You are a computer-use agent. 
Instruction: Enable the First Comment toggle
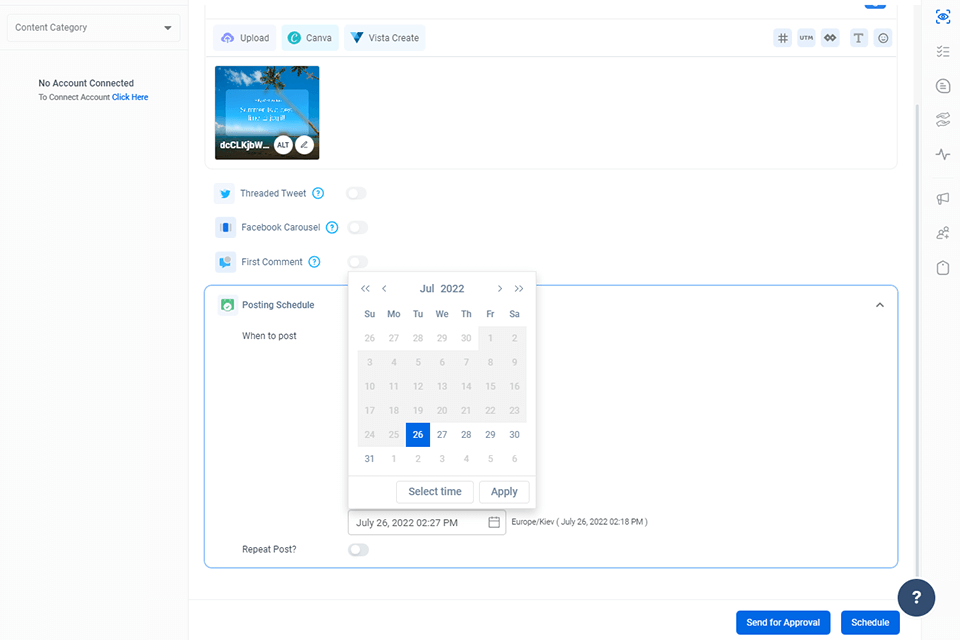358,262
